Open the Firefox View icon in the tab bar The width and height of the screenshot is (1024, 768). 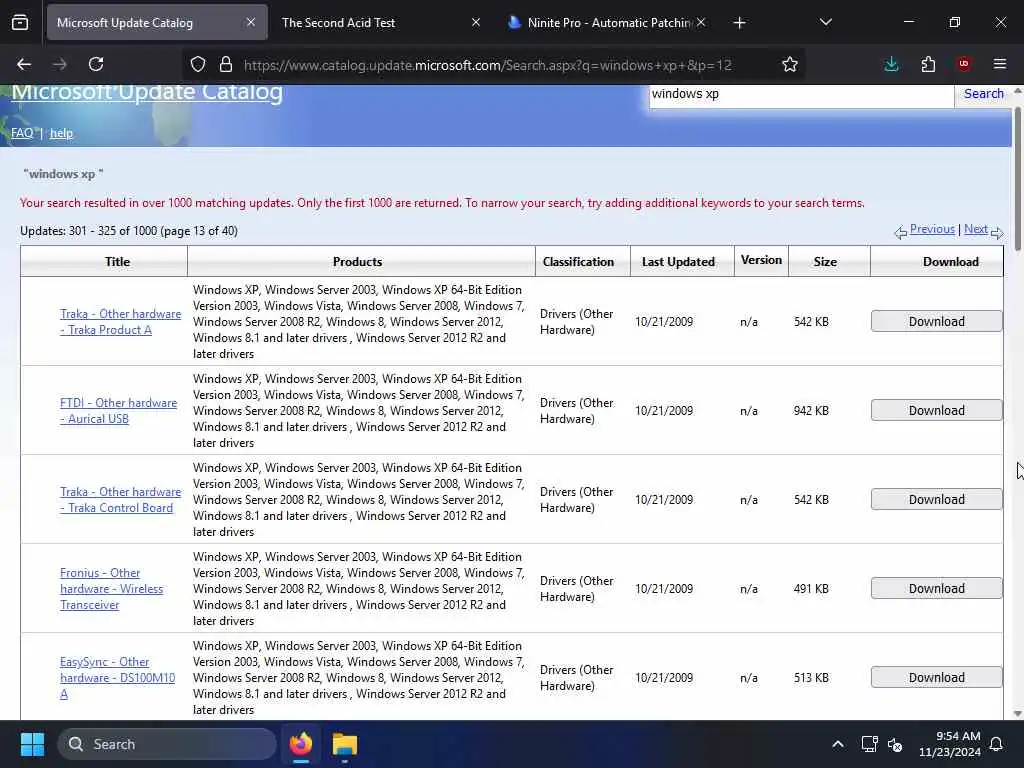point(20,22)
